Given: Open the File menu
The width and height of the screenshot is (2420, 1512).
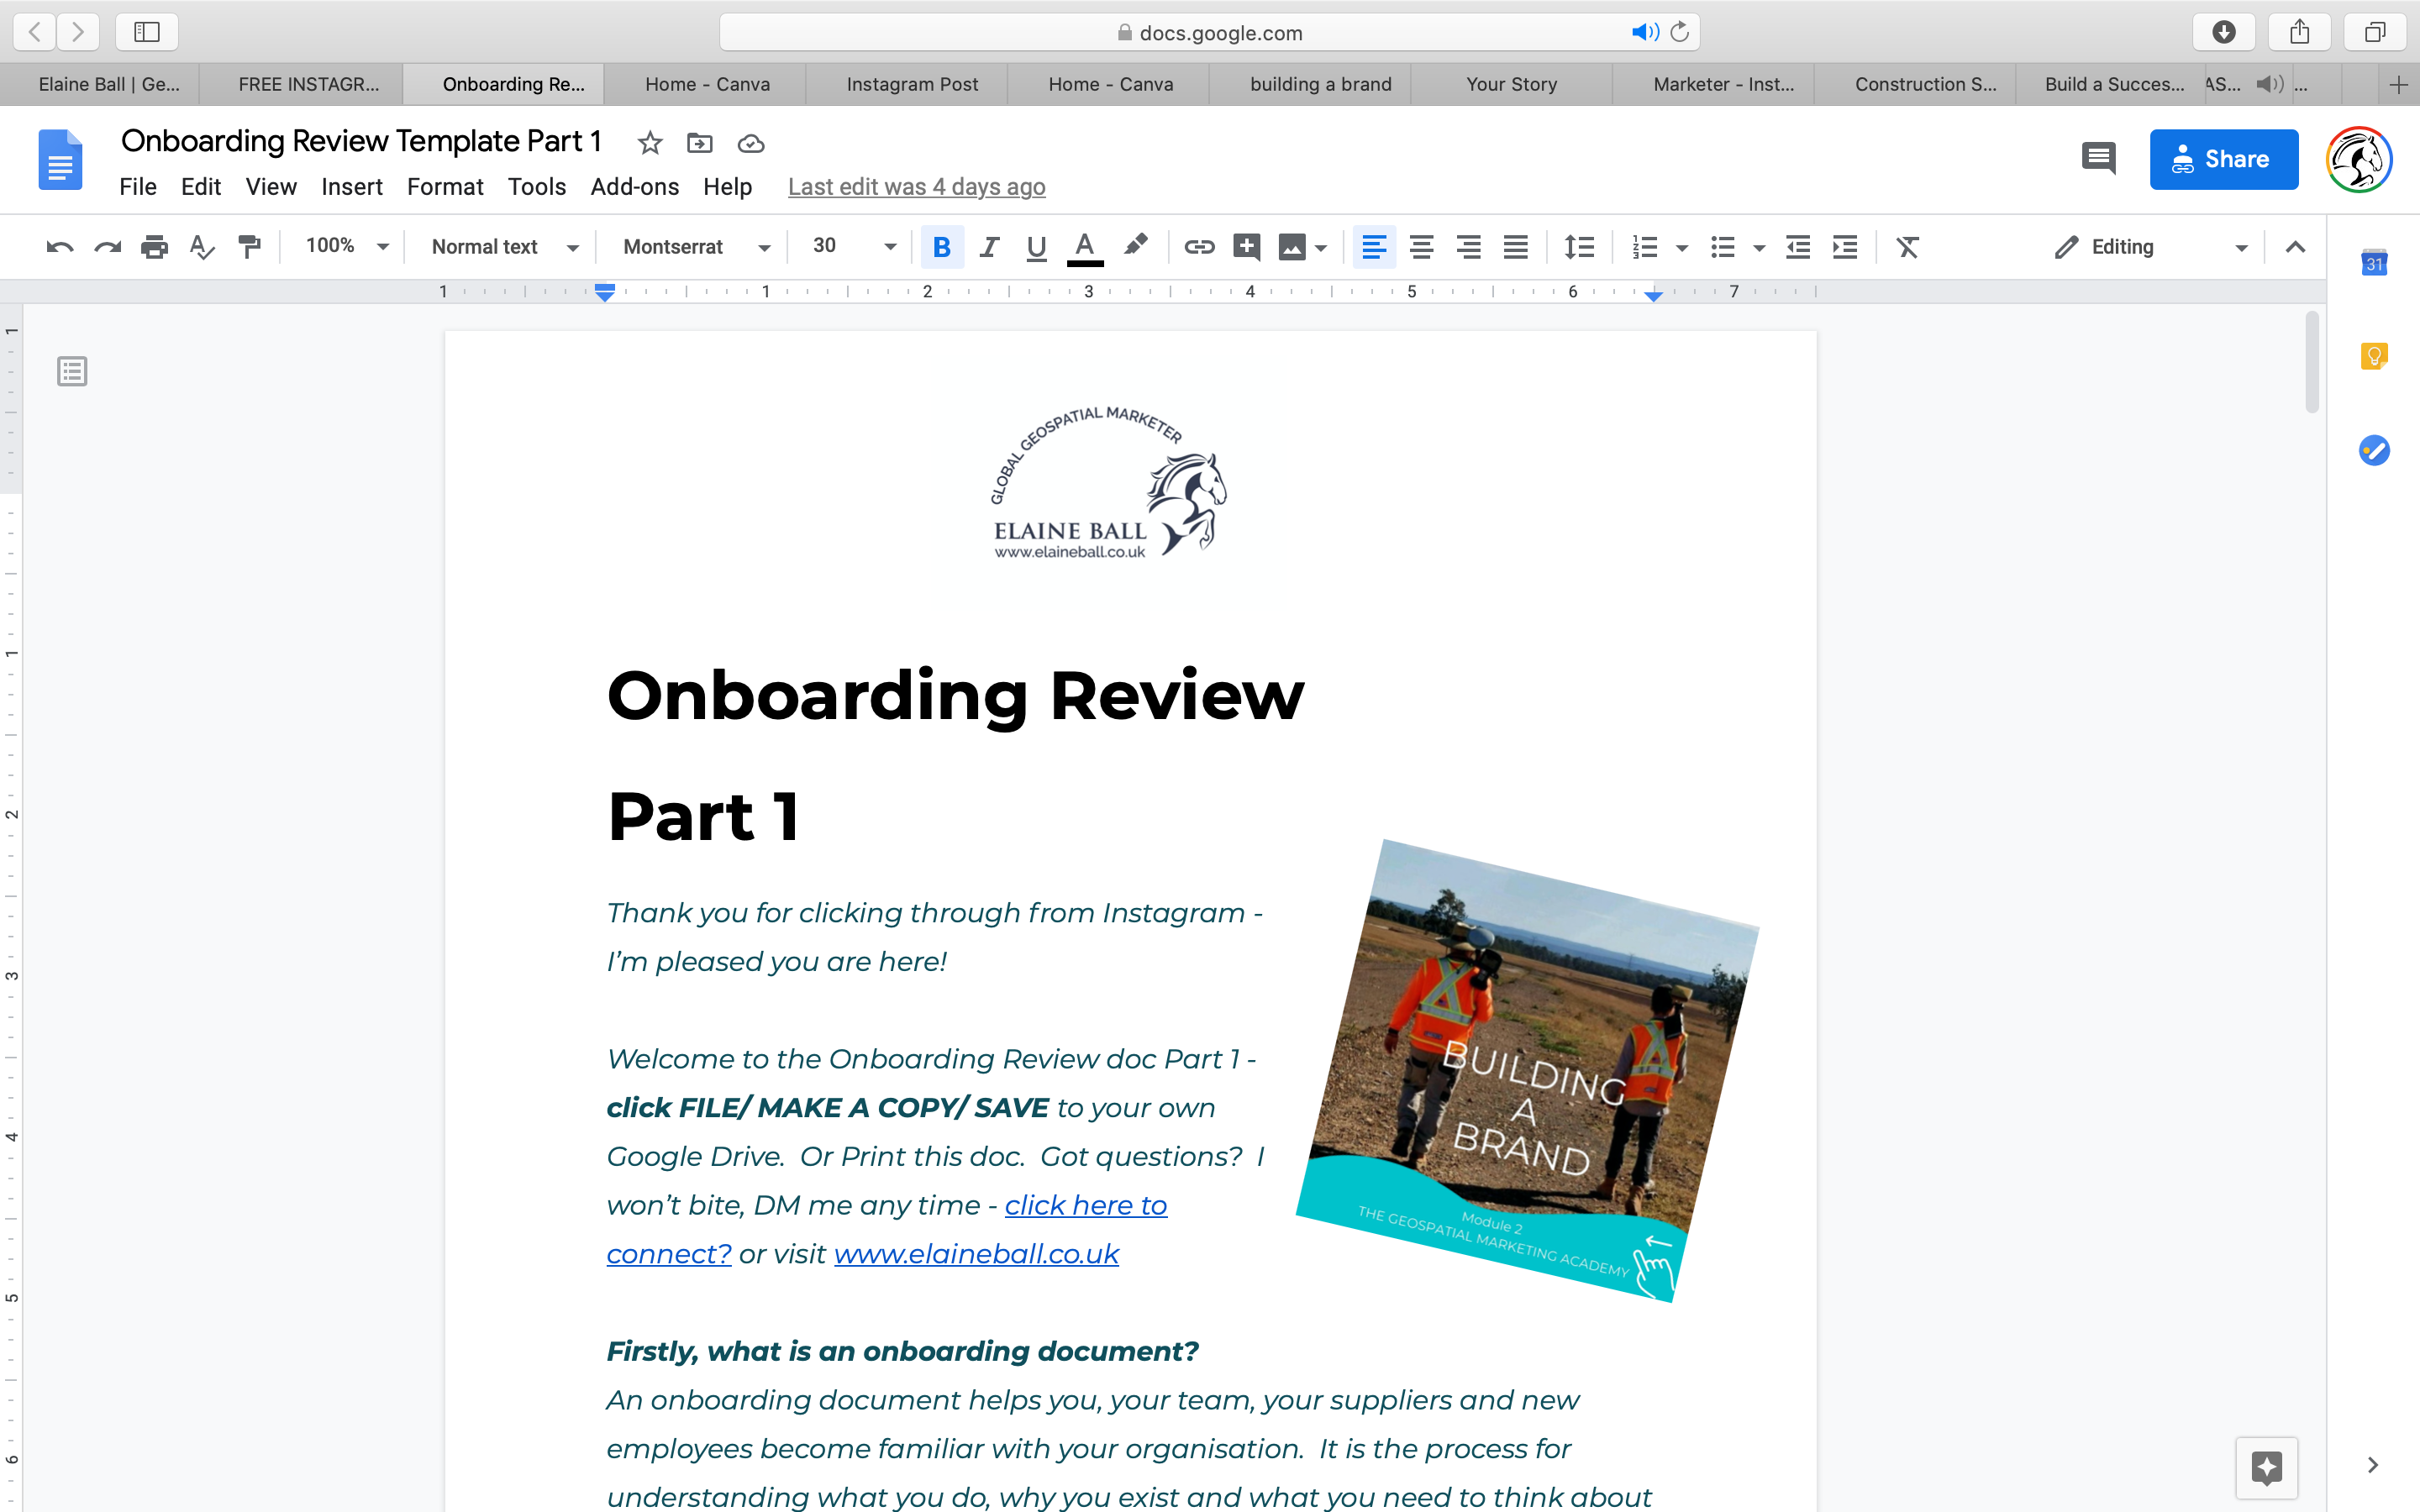Looking at the screenshot, I should [138, 187].
